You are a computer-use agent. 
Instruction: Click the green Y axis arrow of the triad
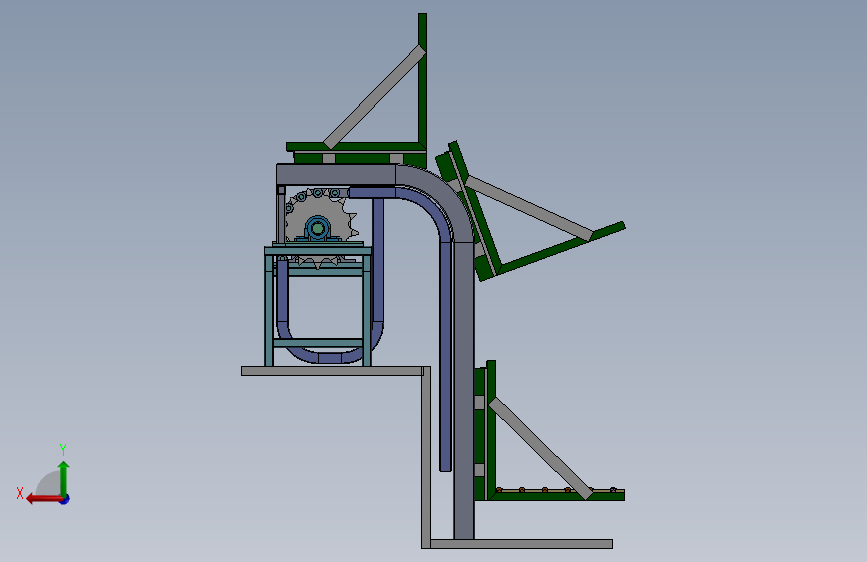64,478
